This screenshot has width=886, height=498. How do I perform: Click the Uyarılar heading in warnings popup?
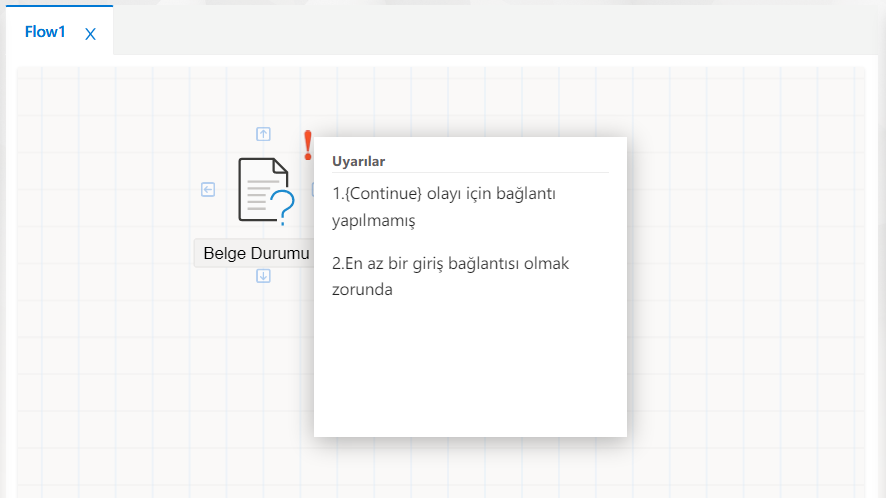tap(358, 161)
